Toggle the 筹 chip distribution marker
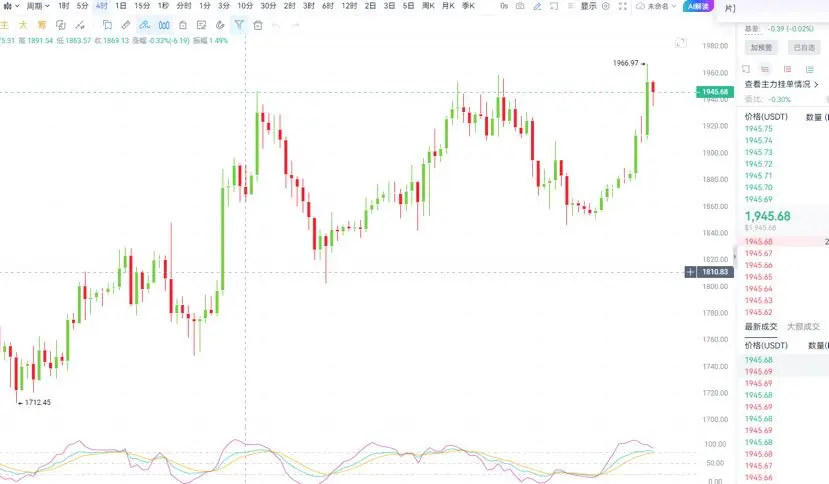 click(x=42, y=25)
